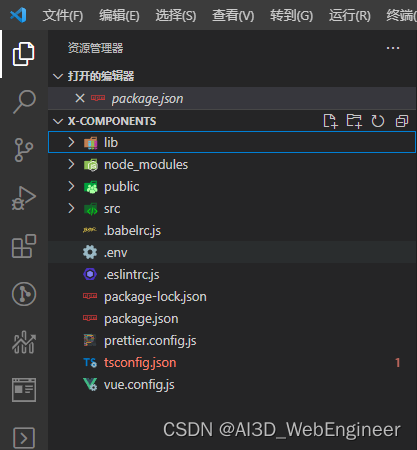Open explorer more actions ellipsis
This screenshot has width=417, height=450.
[393, 48]
